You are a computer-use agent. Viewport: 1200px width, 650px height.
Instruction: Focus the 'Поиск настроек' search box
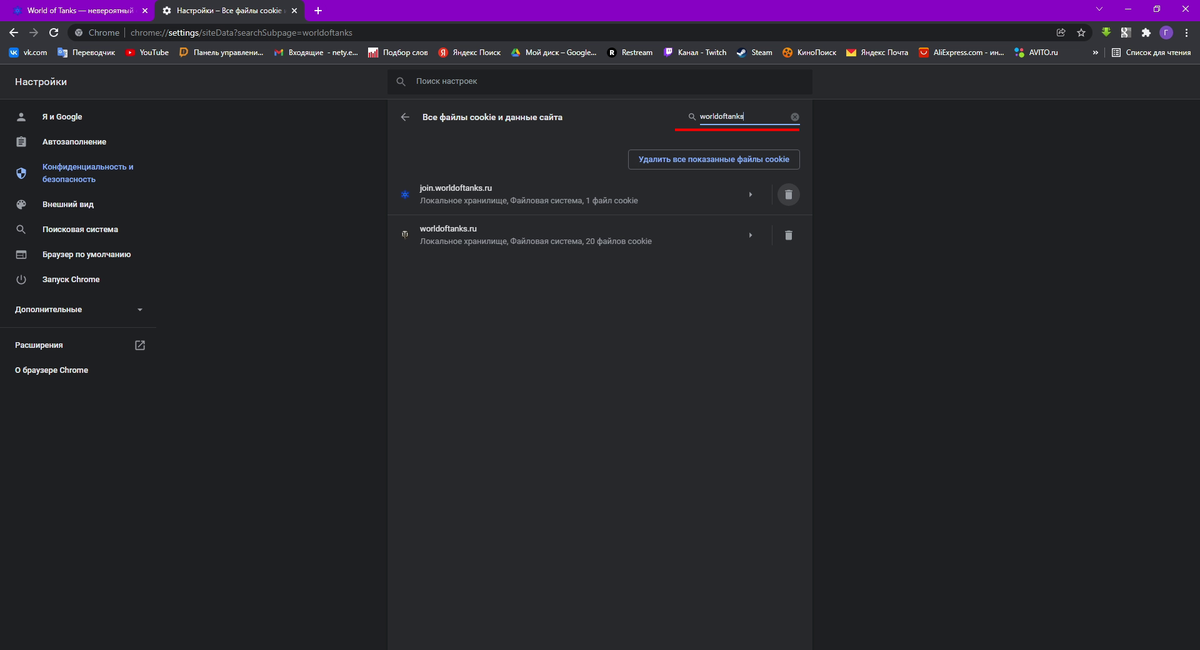pos(600,81)
